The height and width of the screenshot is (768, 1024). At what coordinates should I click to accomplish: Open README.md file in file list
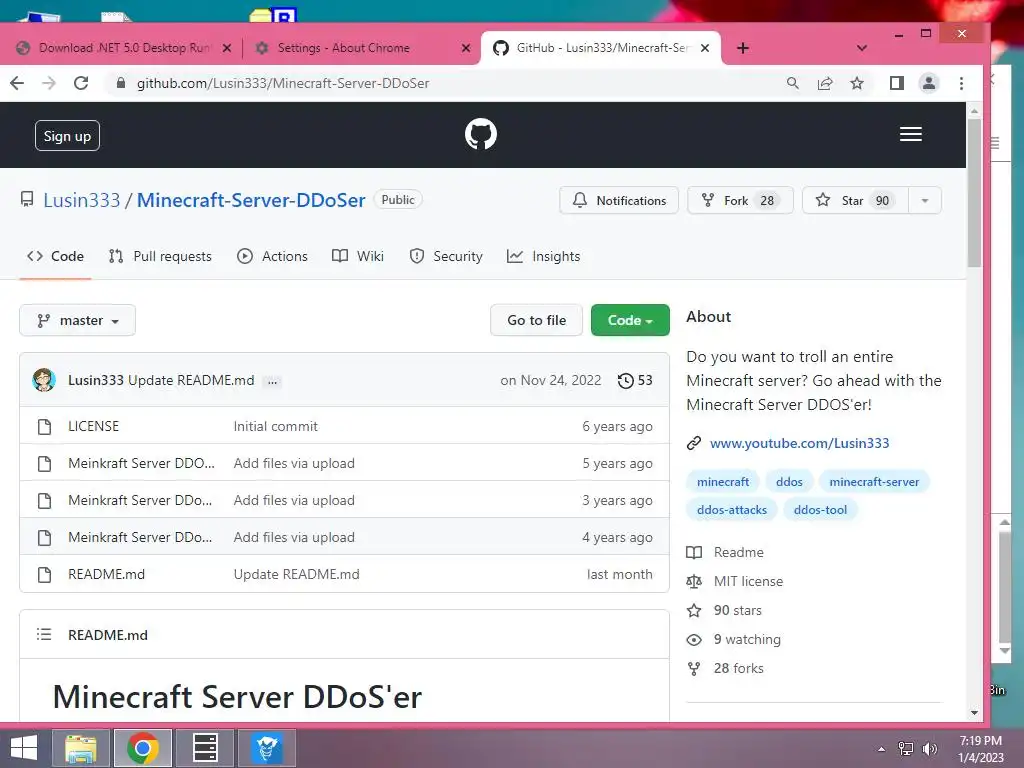pos(106,574)
